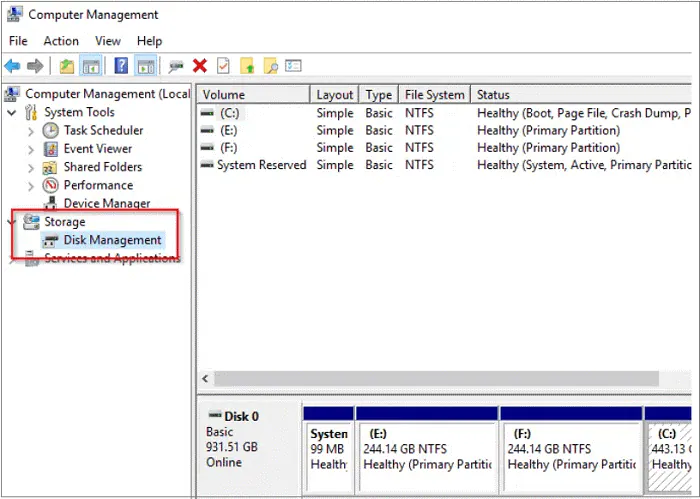Click the volume list horizontal scrollbar thumb

coord(437,378)
